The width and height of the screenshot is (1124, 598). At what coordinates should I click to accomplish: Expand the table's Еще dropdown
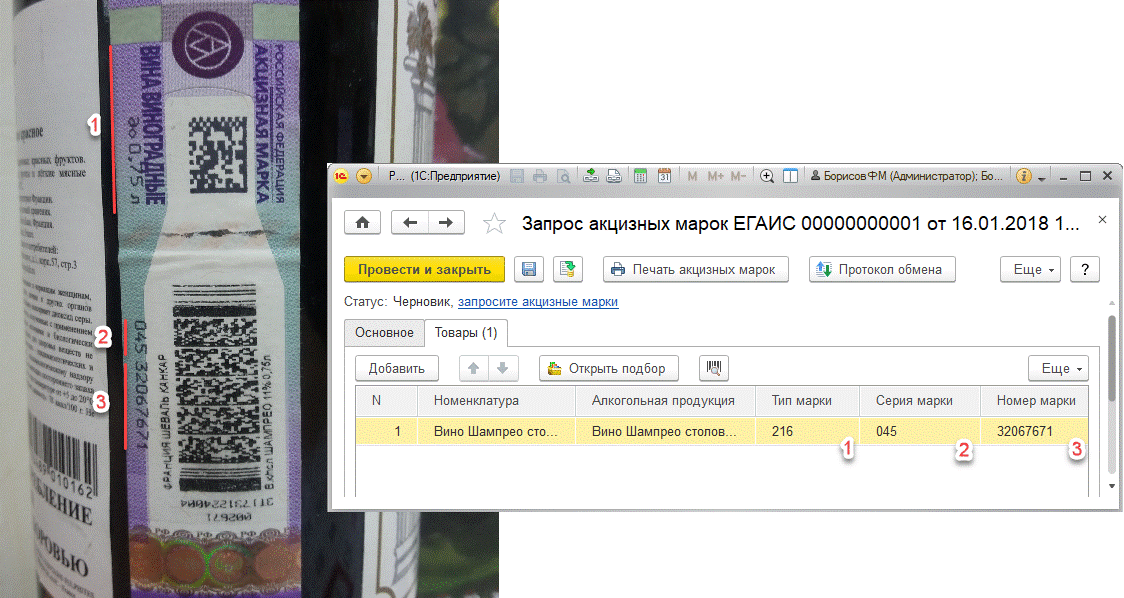[x=1058, y=369]
